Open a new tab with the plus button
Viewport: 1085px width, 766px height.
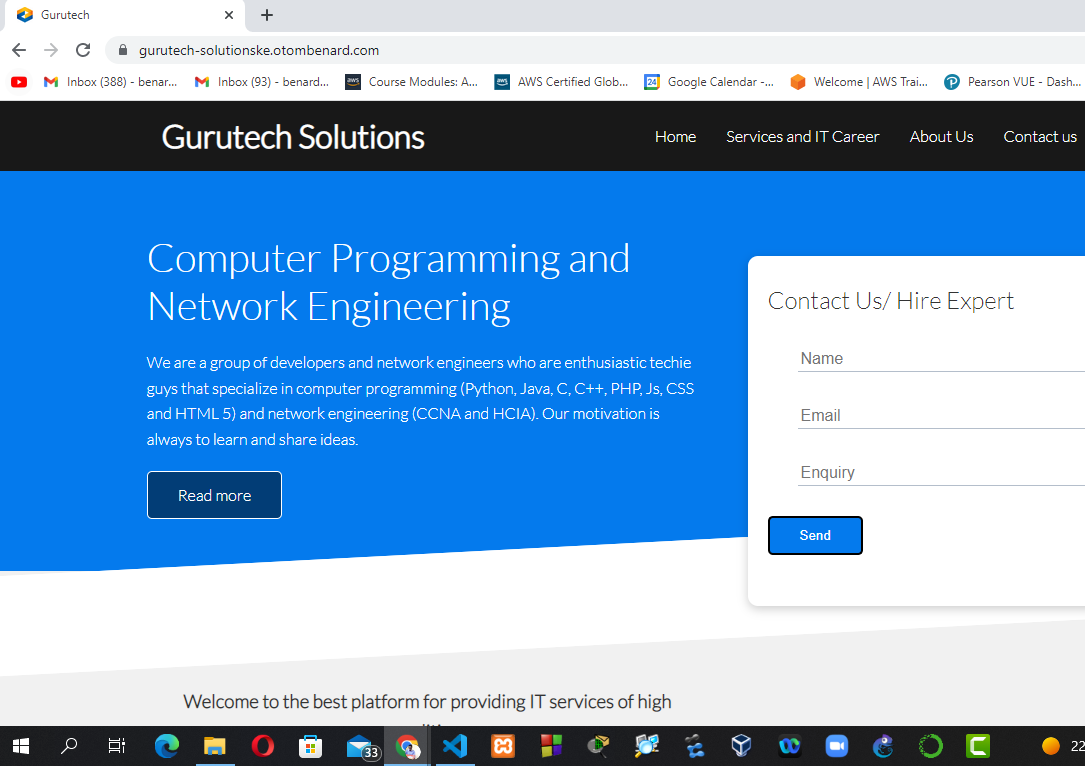point(267,15)
